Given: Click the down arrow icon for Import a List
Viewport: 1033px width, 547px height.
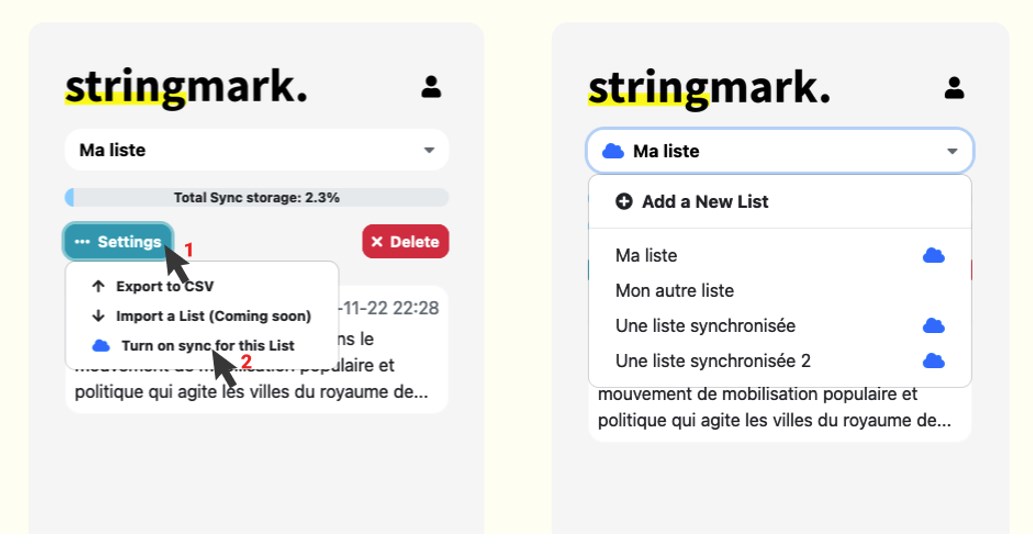Looking at the screenshot, I should (98, 316).
